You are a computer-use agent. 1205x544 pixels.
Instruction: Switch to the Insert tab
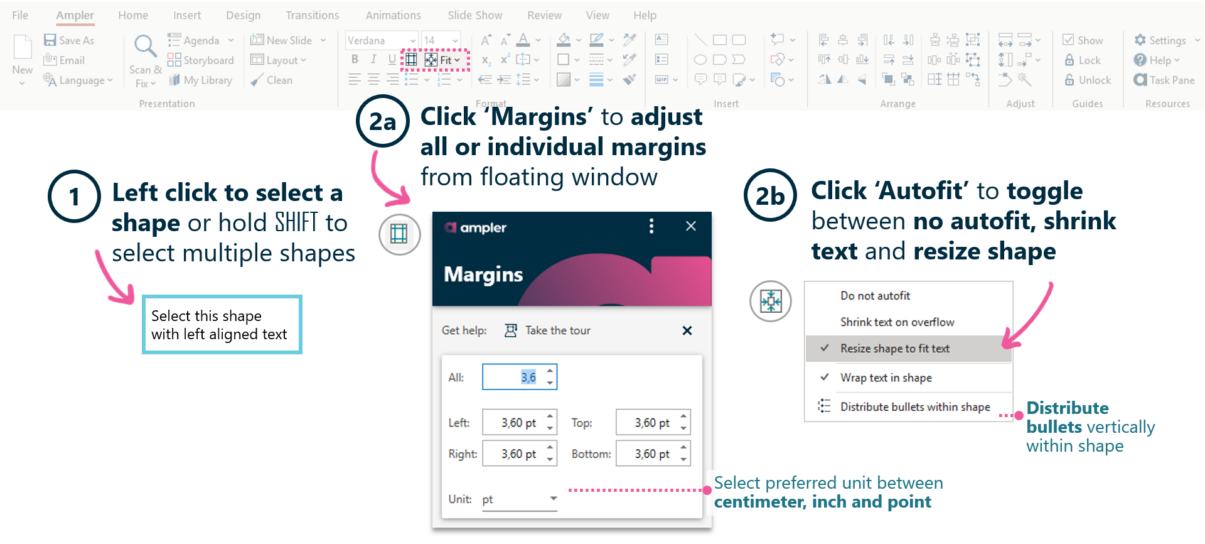[x=187, y=15]
